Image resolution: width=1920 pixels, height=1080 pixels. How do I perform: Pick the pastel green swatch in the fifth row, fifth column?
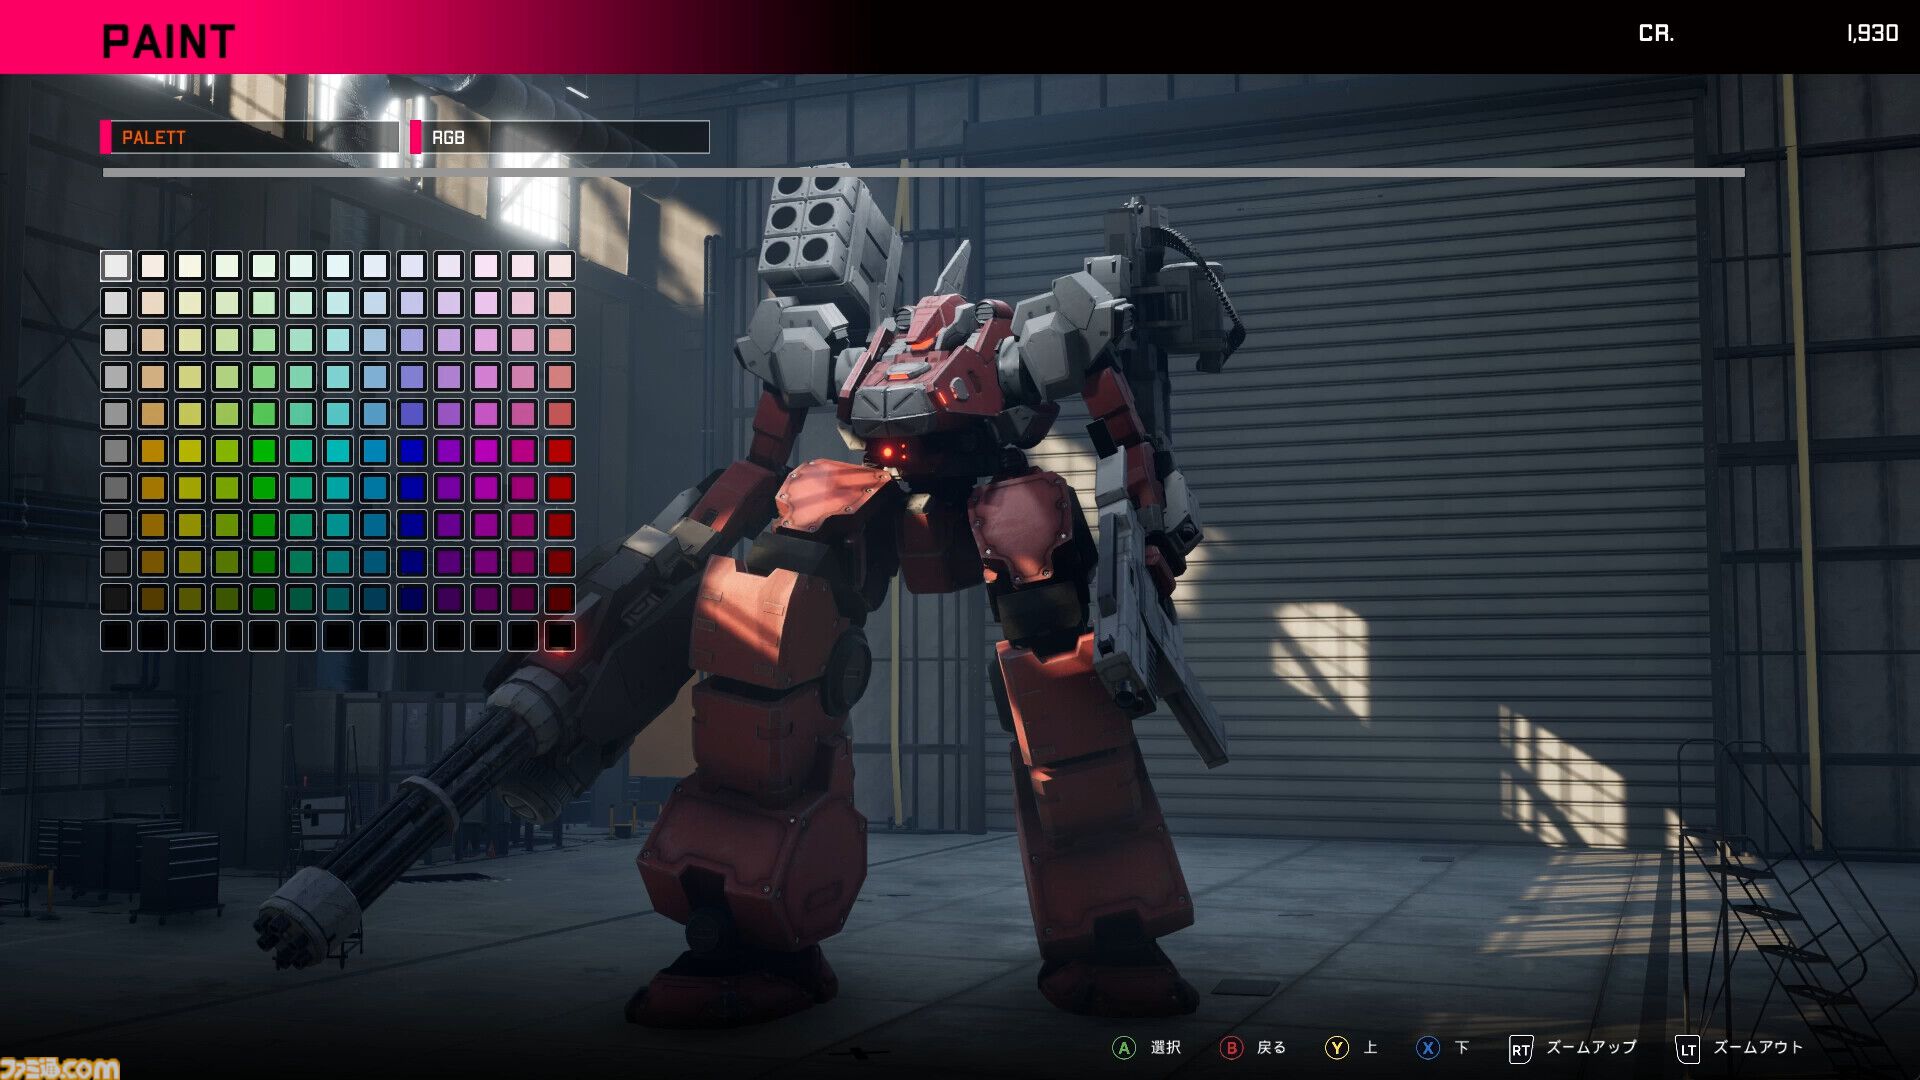[264, 413]
